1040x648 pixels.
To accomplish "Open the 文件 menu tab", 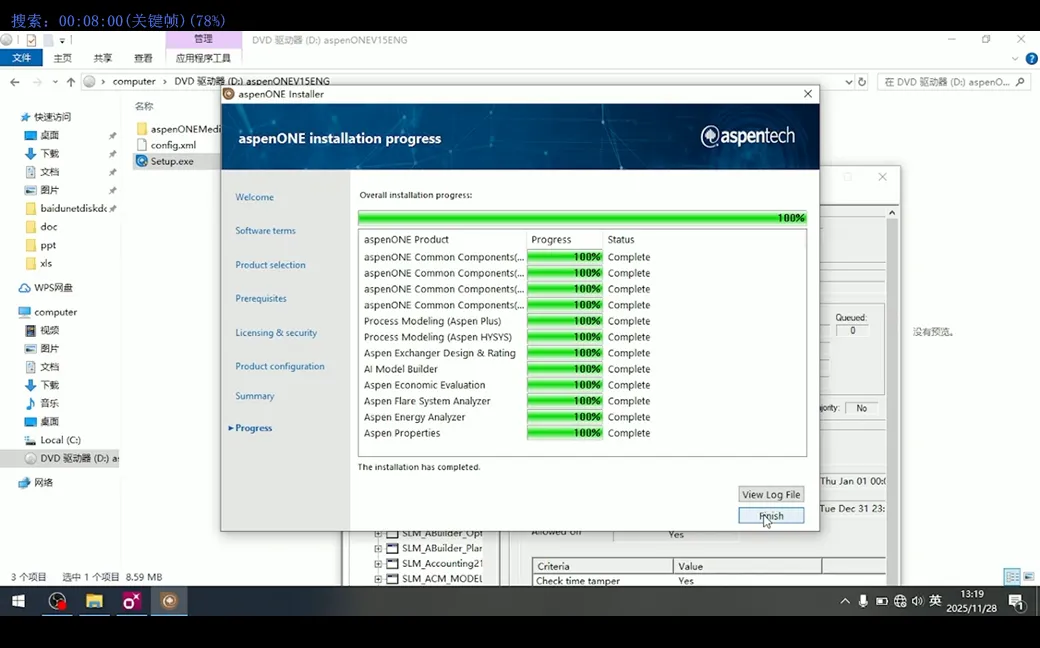I will (x=21, y=58).
